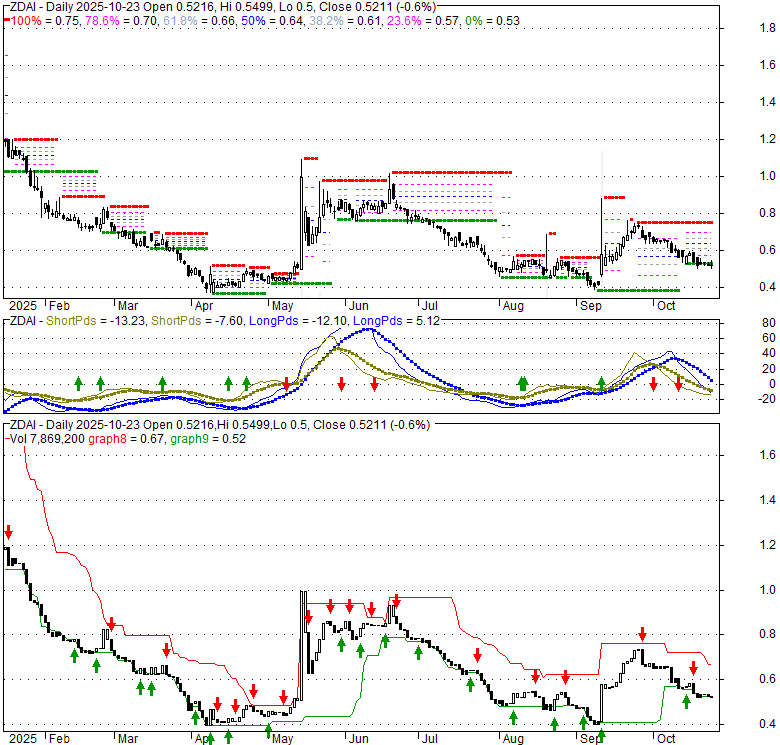The height and width of the screenshot is (745, 780).
Task: Click the first red down arrow at the bottom chart's far left
Action: tap(9, 532)
